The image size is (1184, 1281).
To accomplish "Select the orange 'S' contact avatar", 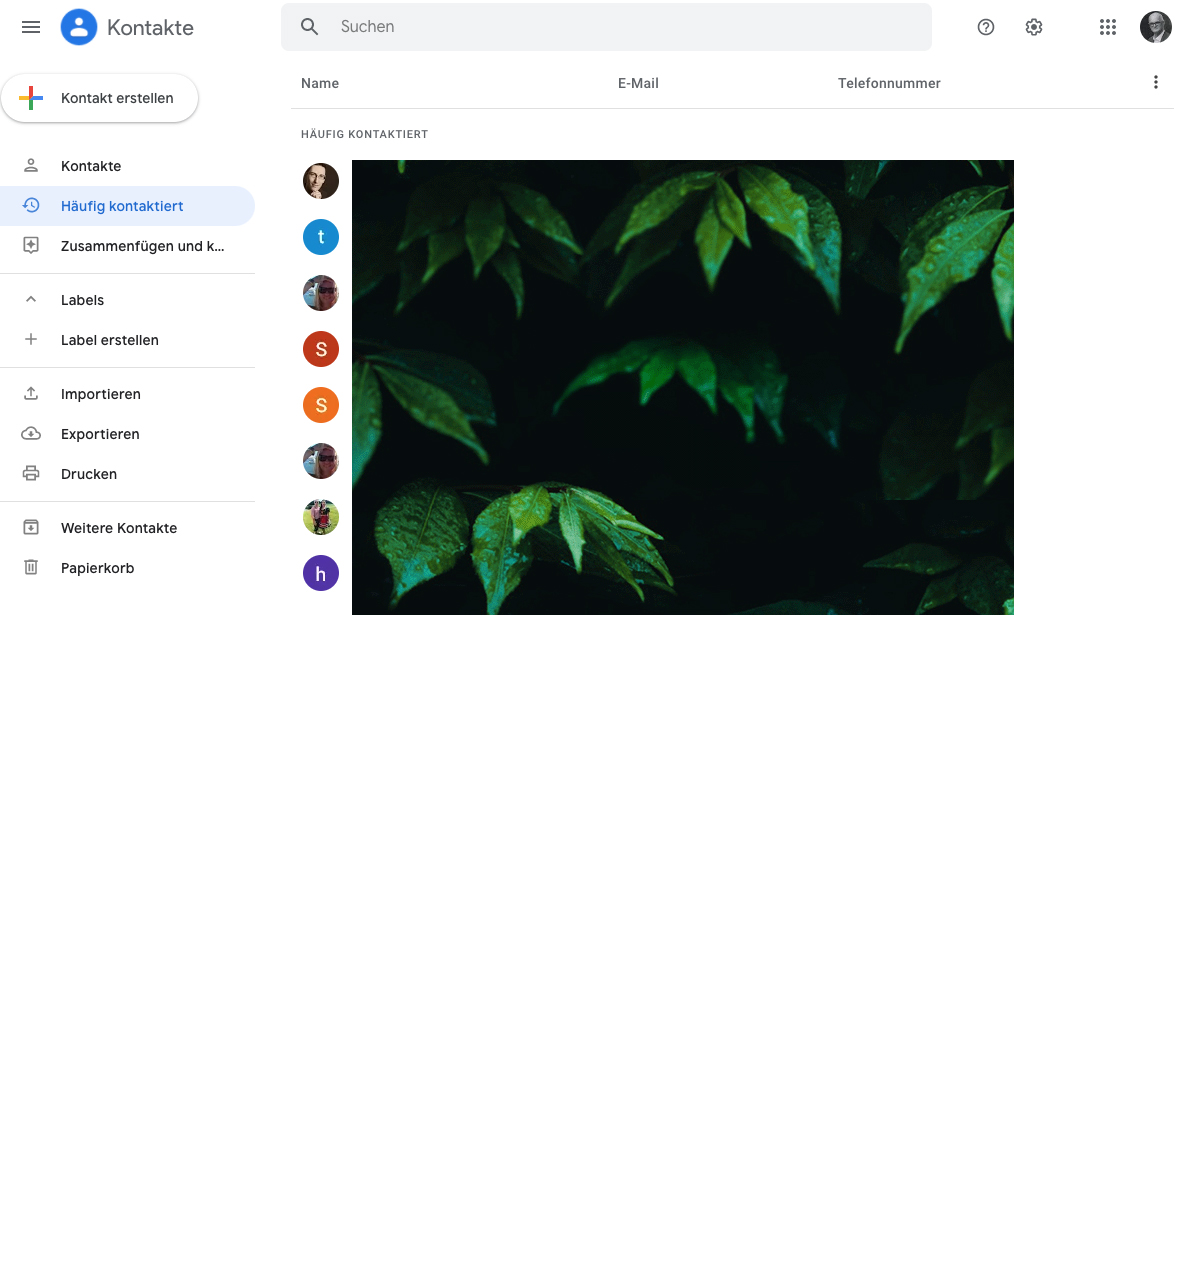I will (321, 405).
